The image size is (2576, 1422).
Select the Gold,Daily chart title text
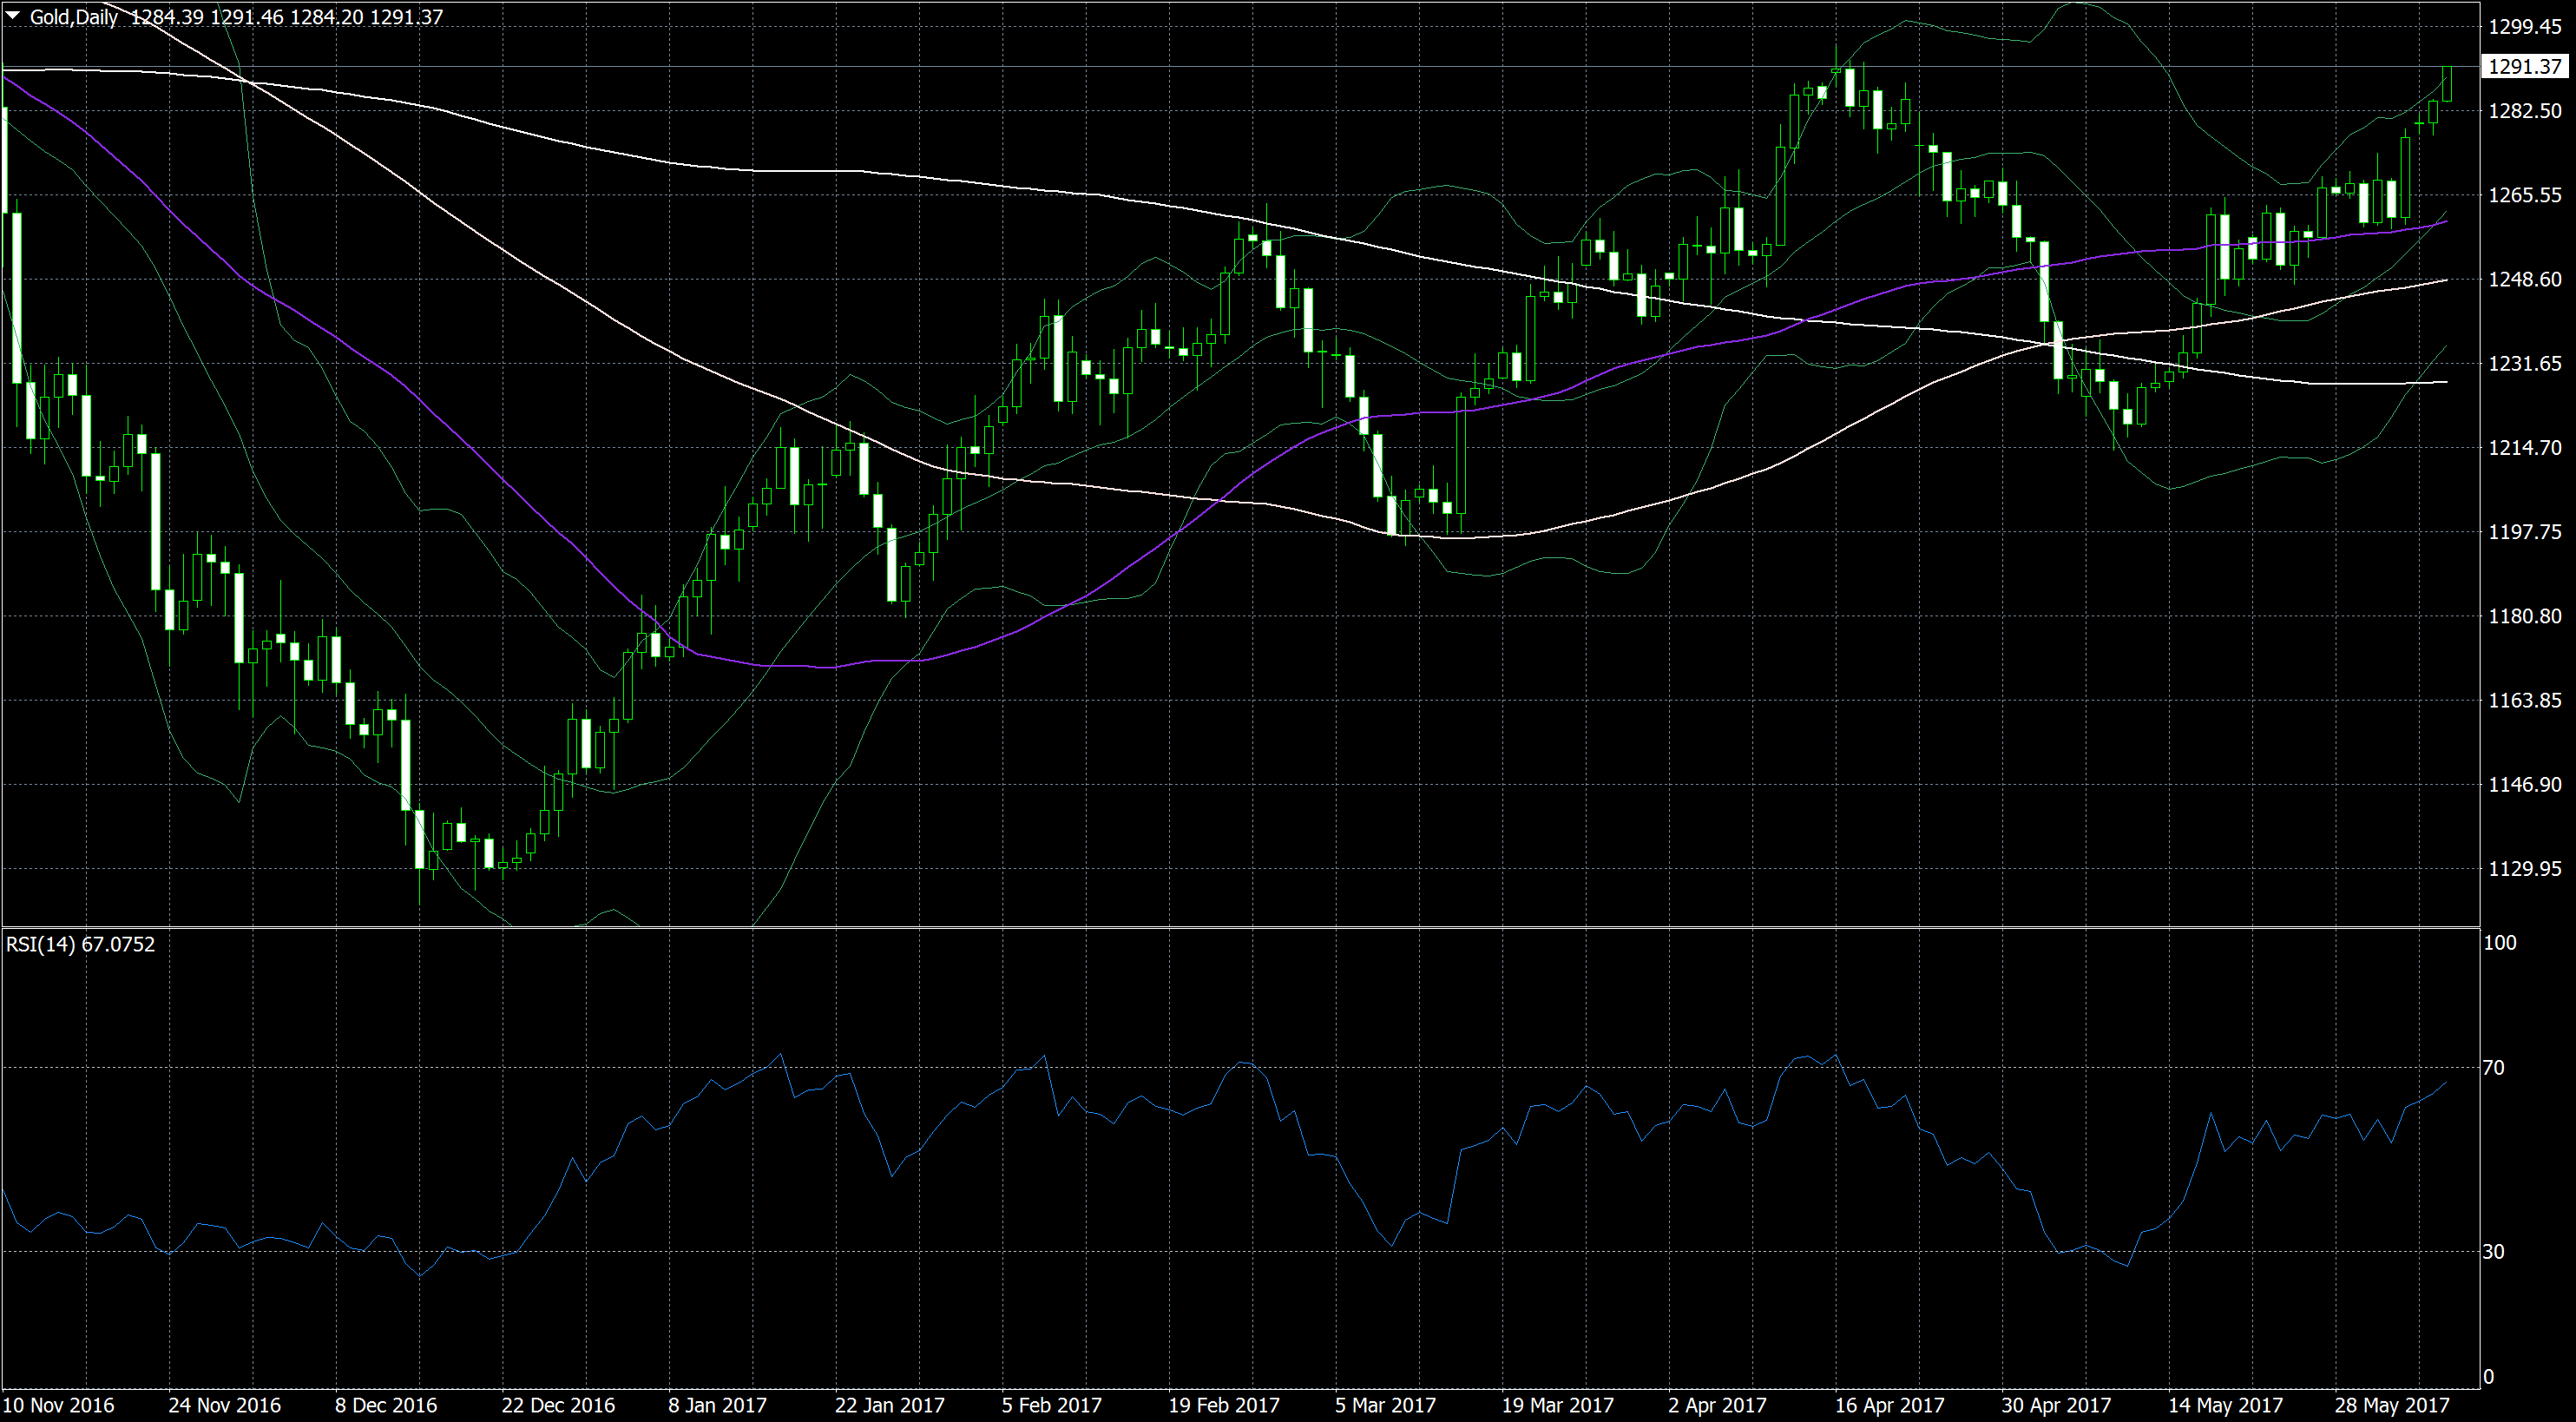[x=74, y=17]
